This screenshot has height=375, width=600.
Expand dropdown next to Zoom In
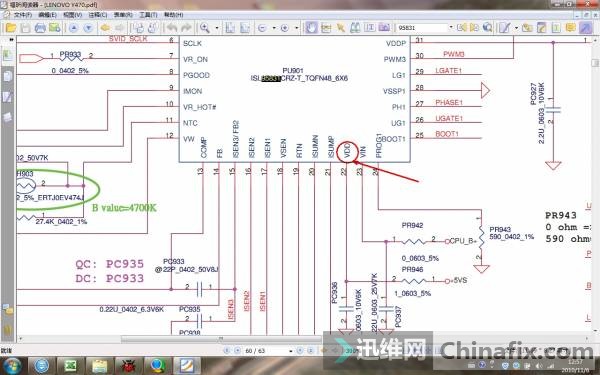(x=297, y=28)
